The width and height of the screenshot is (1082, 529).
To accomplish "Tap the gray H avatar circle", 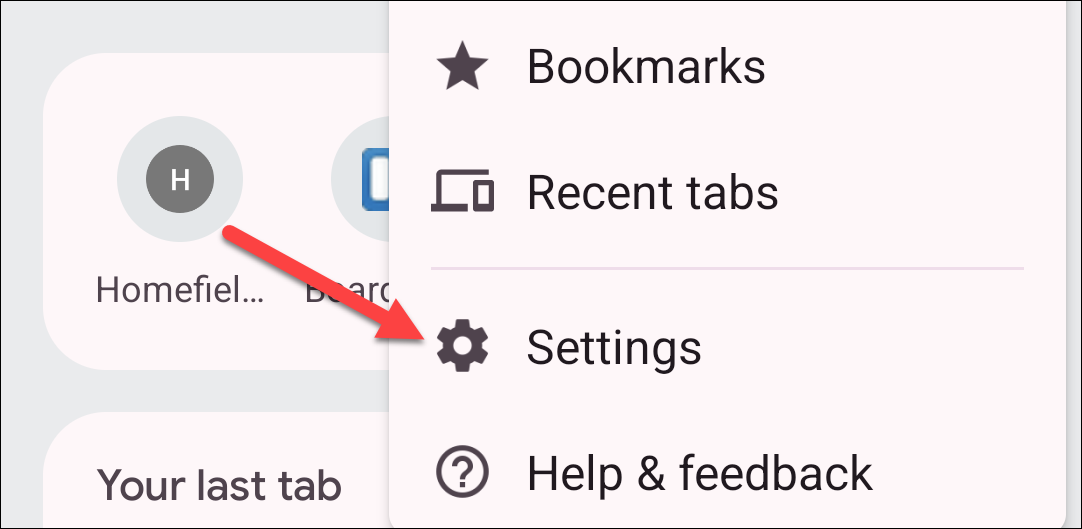I will click(x=180, y=179).
